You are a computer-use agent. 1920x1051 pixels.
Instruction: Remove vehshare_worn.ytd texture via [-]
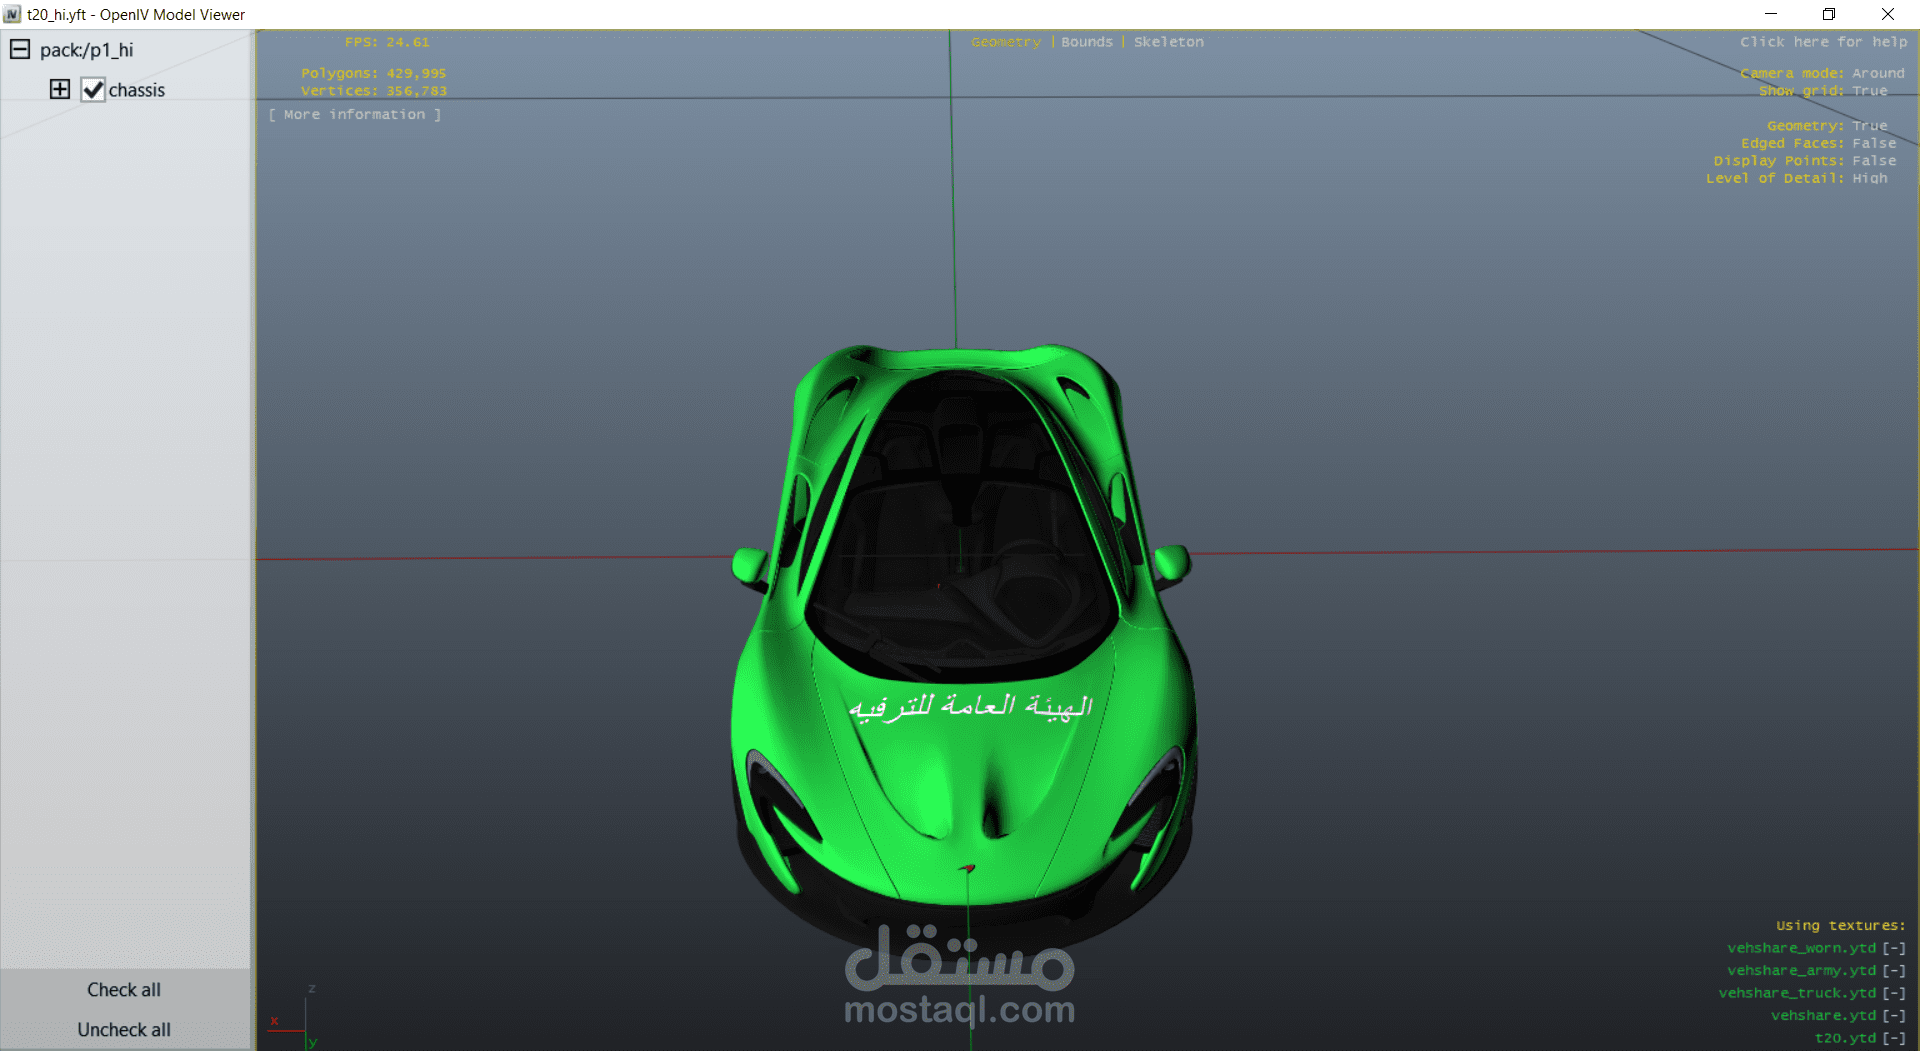(1894, 948)
